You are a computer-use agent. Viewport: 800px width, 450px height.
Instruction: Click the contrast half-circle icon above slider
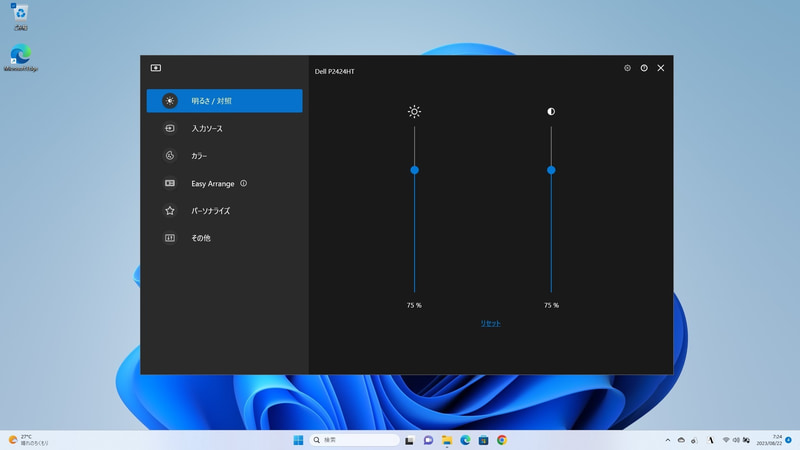point(551,111)
